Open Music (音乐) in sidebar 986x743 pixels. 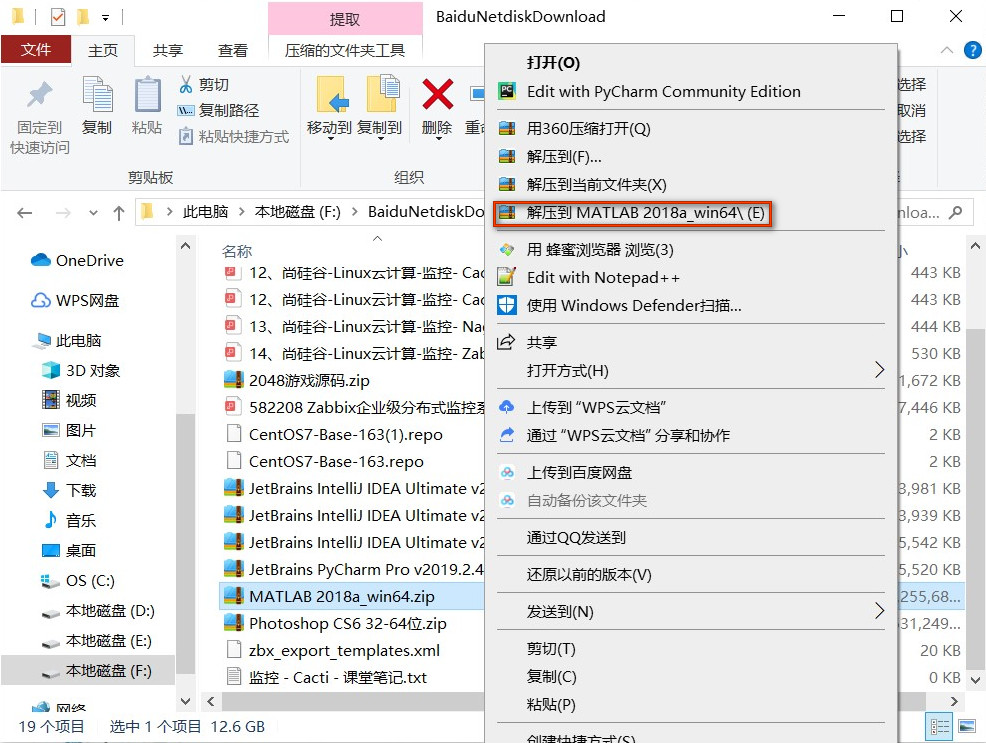tap(69, 520)
